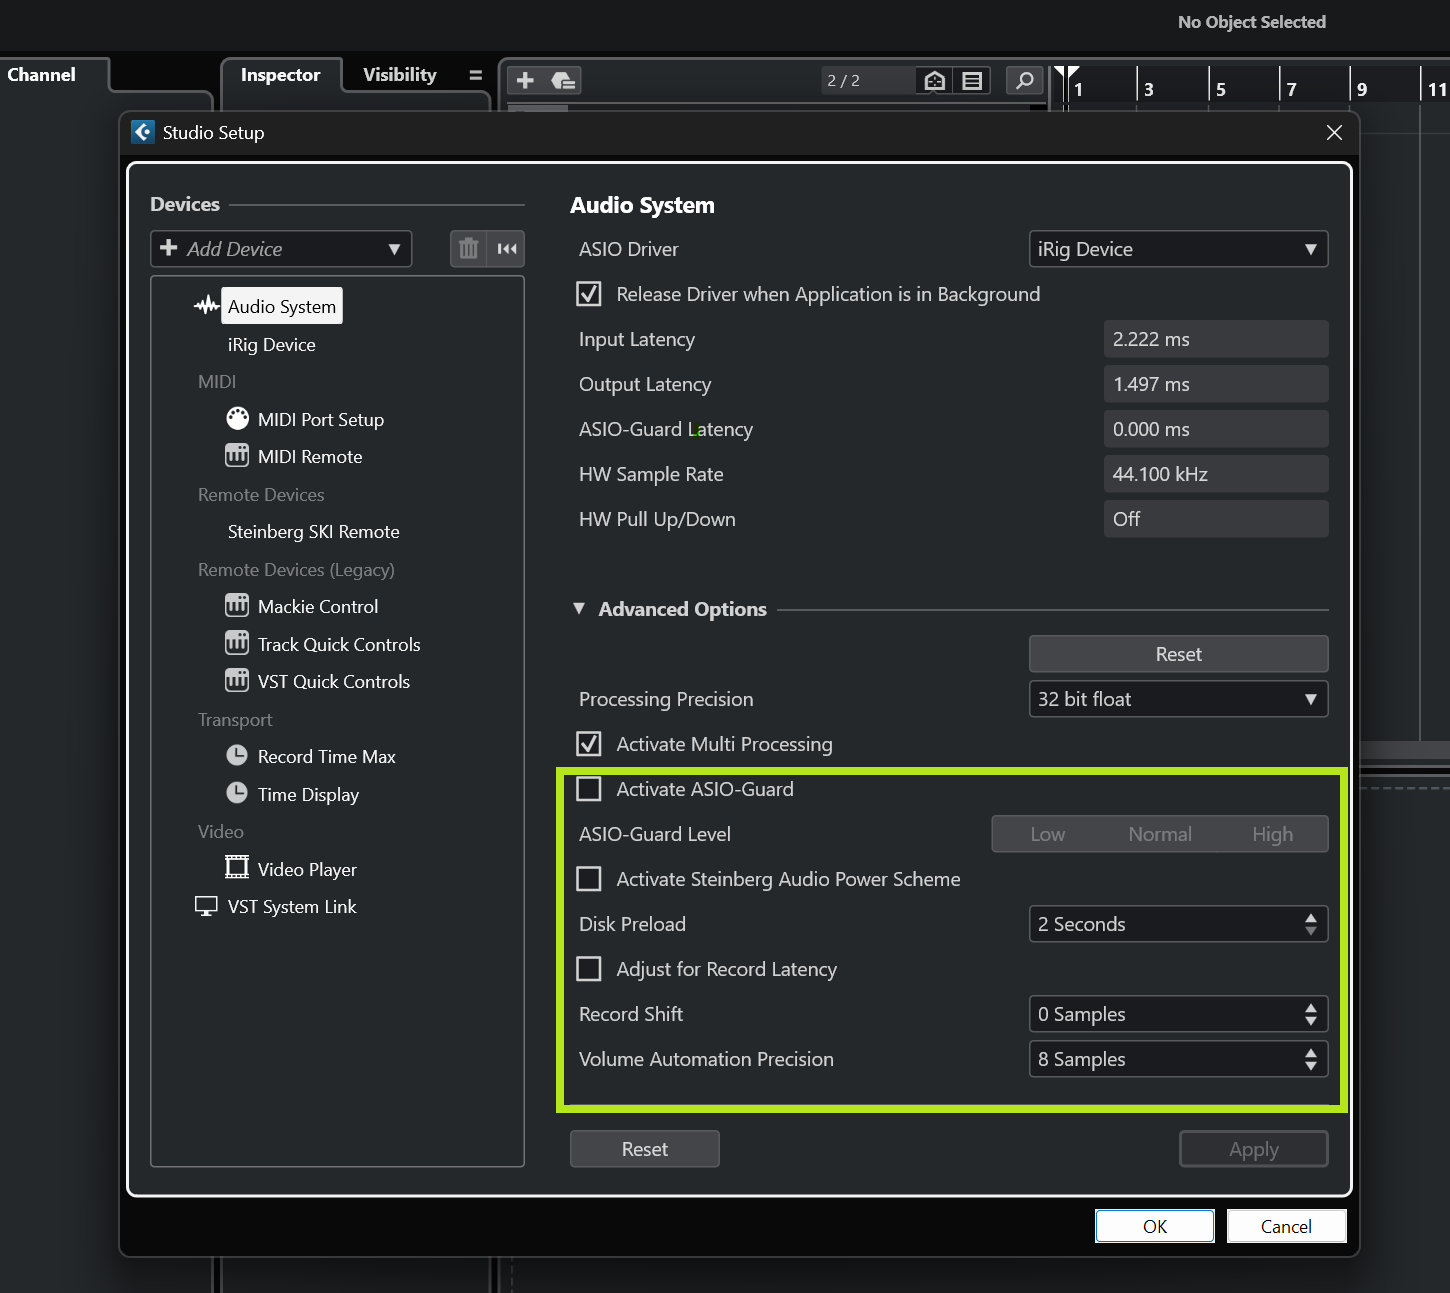Click bar 9 on the timeline ruler
Screen dimensions: 1450x1293
[1362, 89]
